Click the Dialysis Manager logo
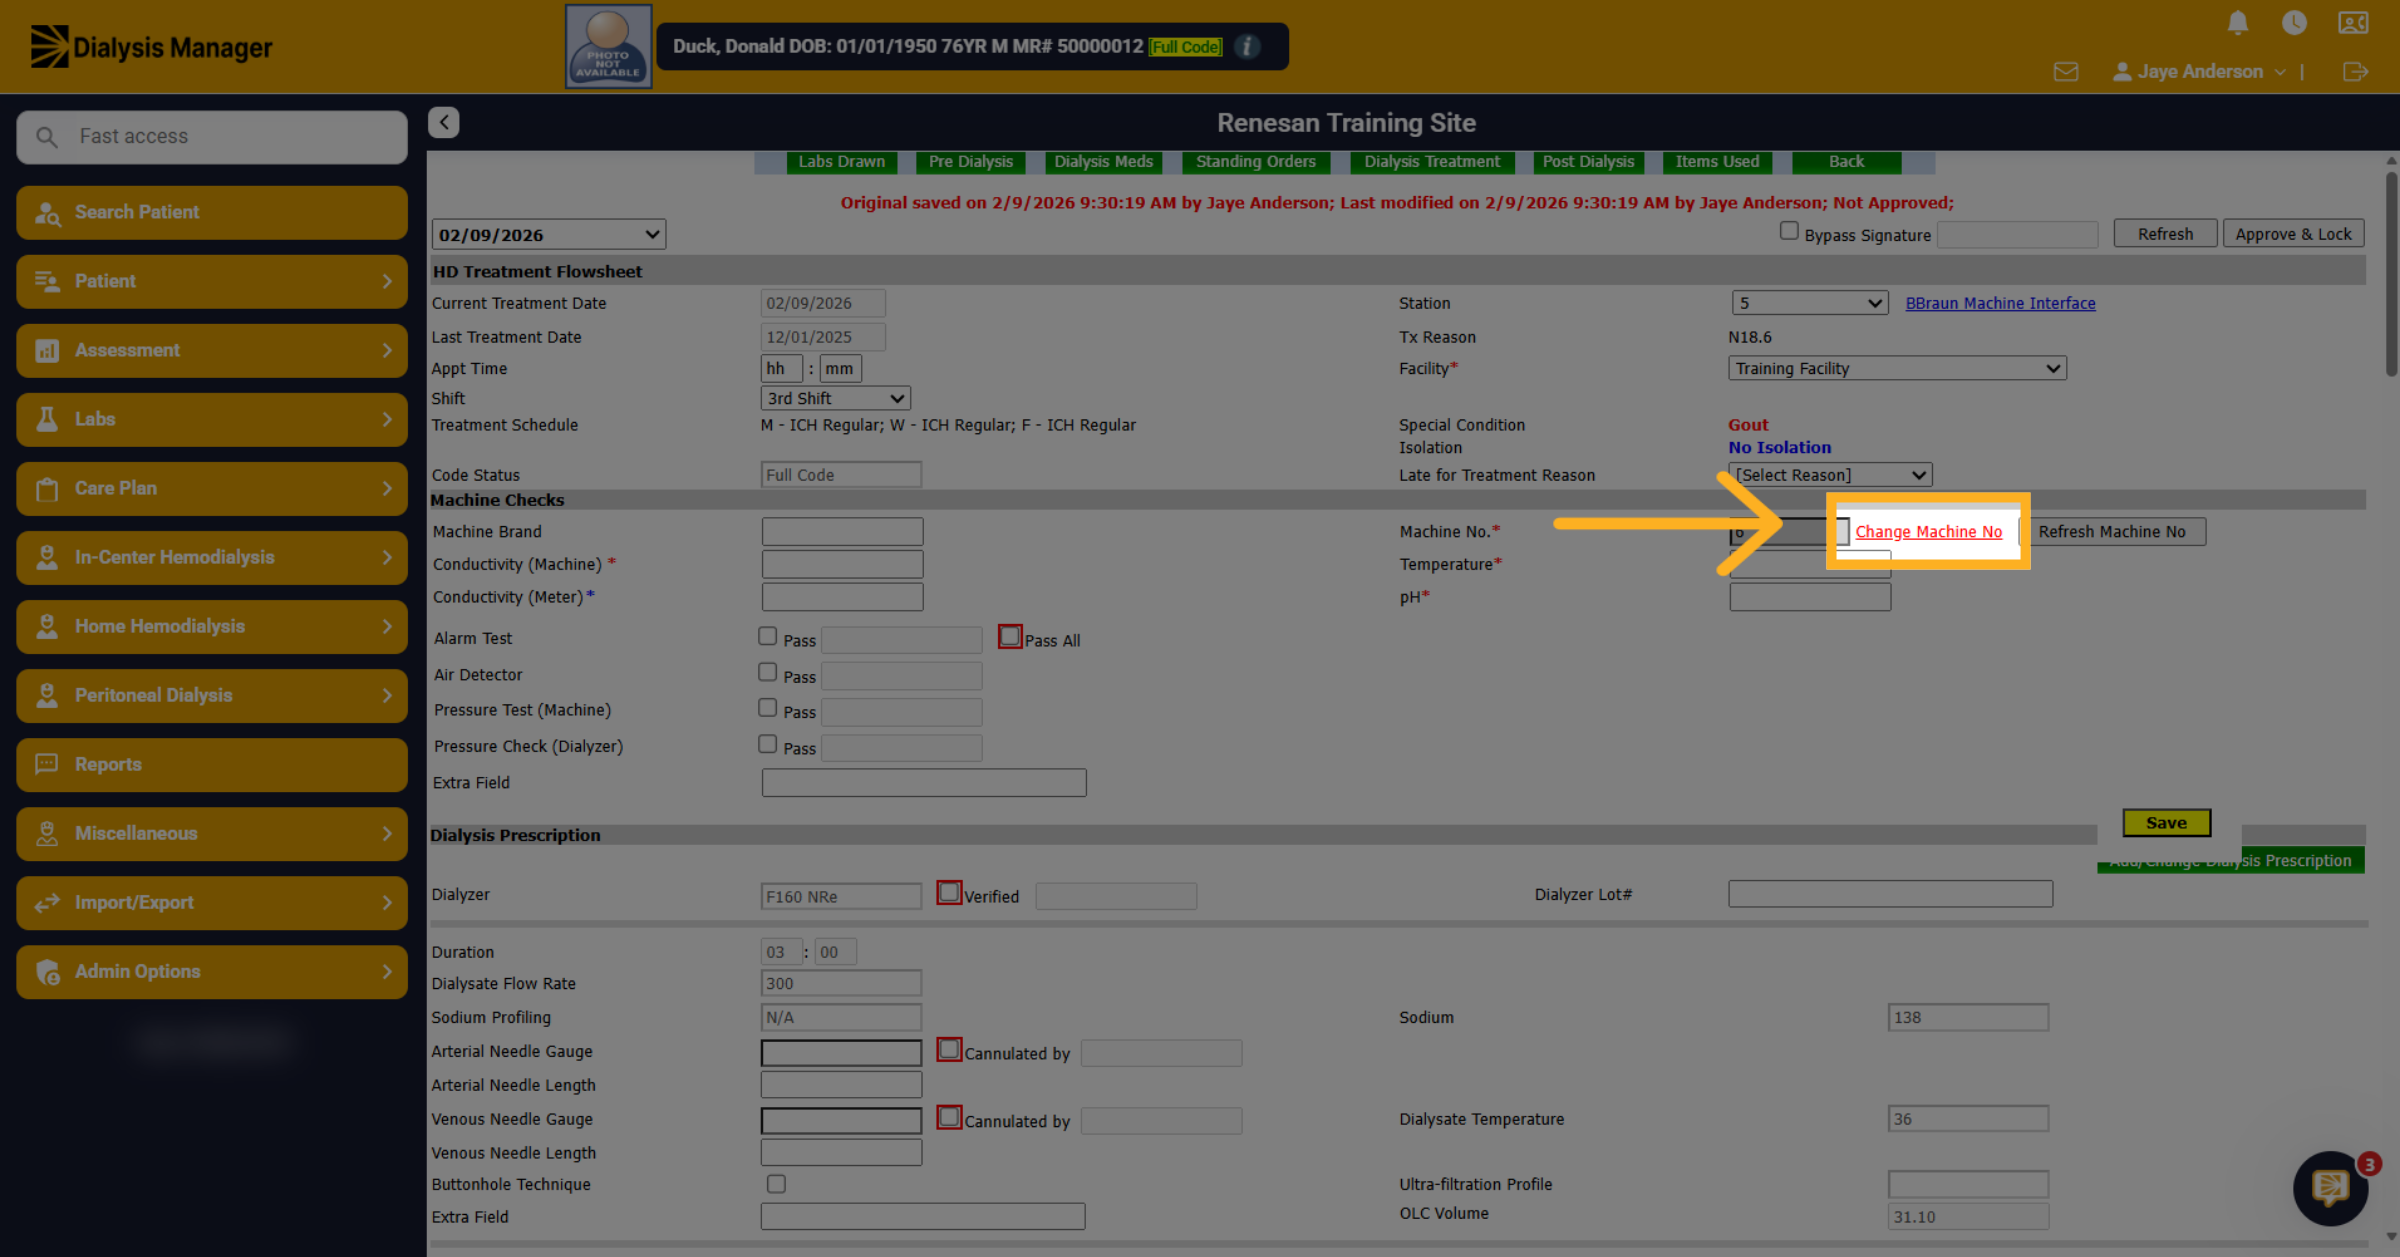The width and height of the screenshot is (2400, 1257). [152, 47]
